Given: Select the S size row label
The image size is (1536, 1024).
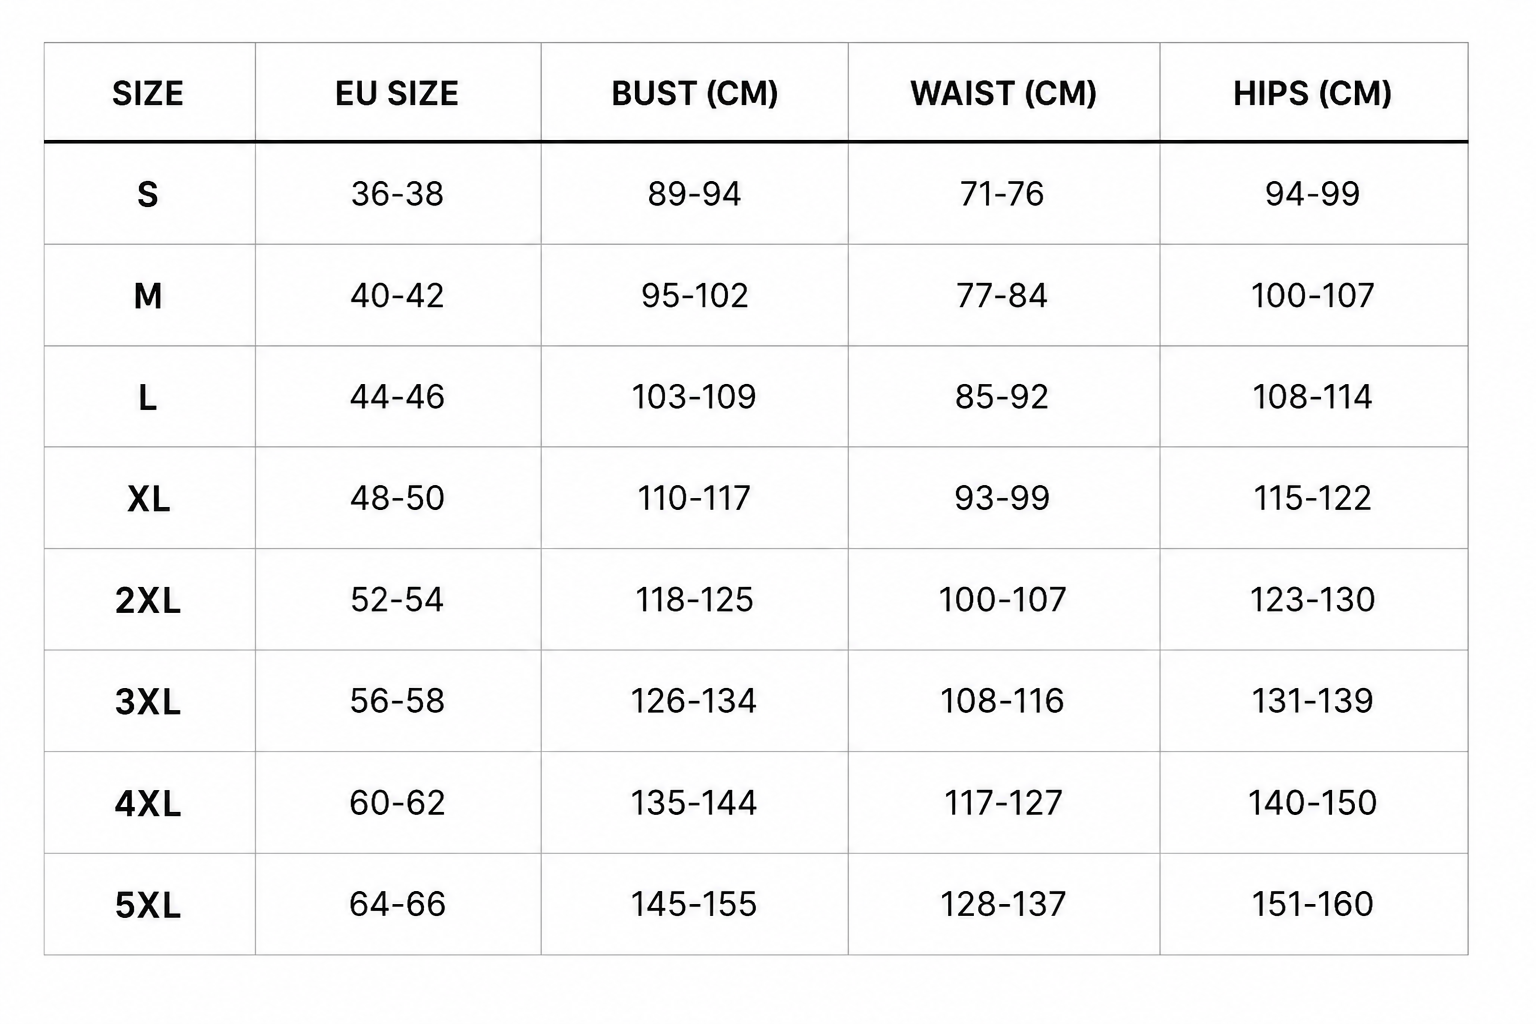Looking at the screenshot, I should [148, 194].
